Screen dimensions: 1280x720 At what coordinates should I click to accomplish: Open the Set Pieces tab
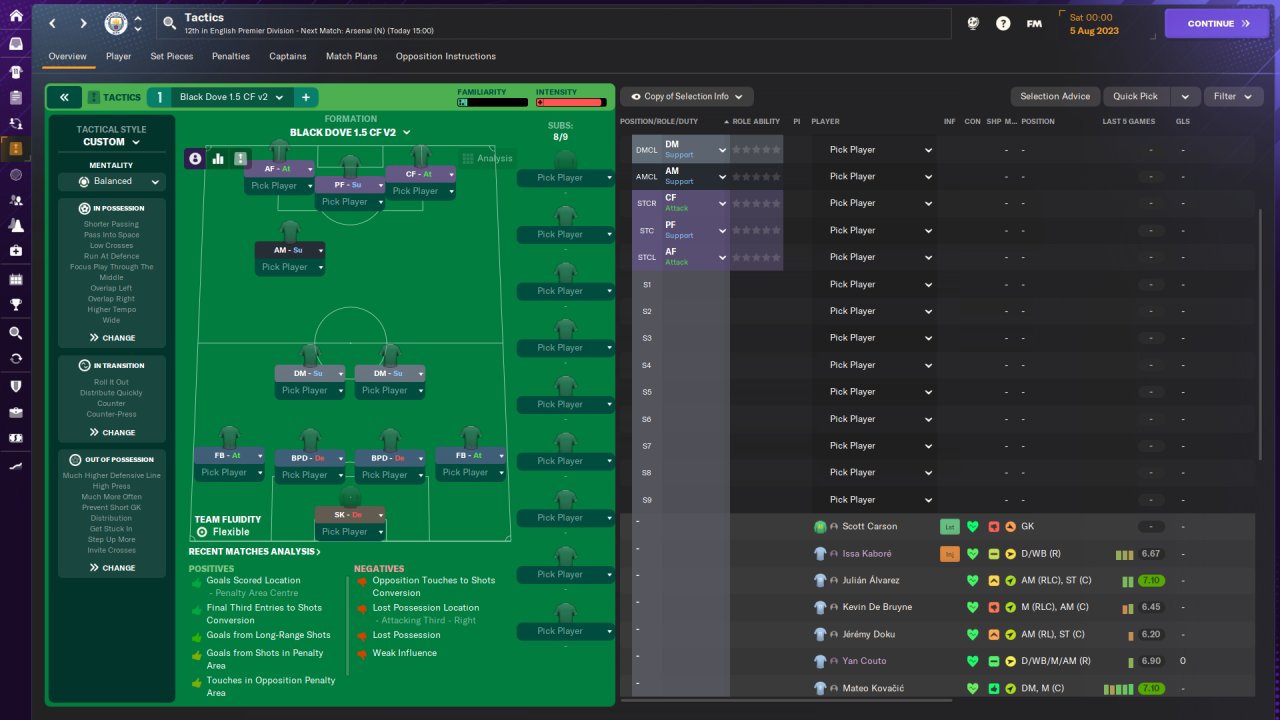click(x=172, y=56)
